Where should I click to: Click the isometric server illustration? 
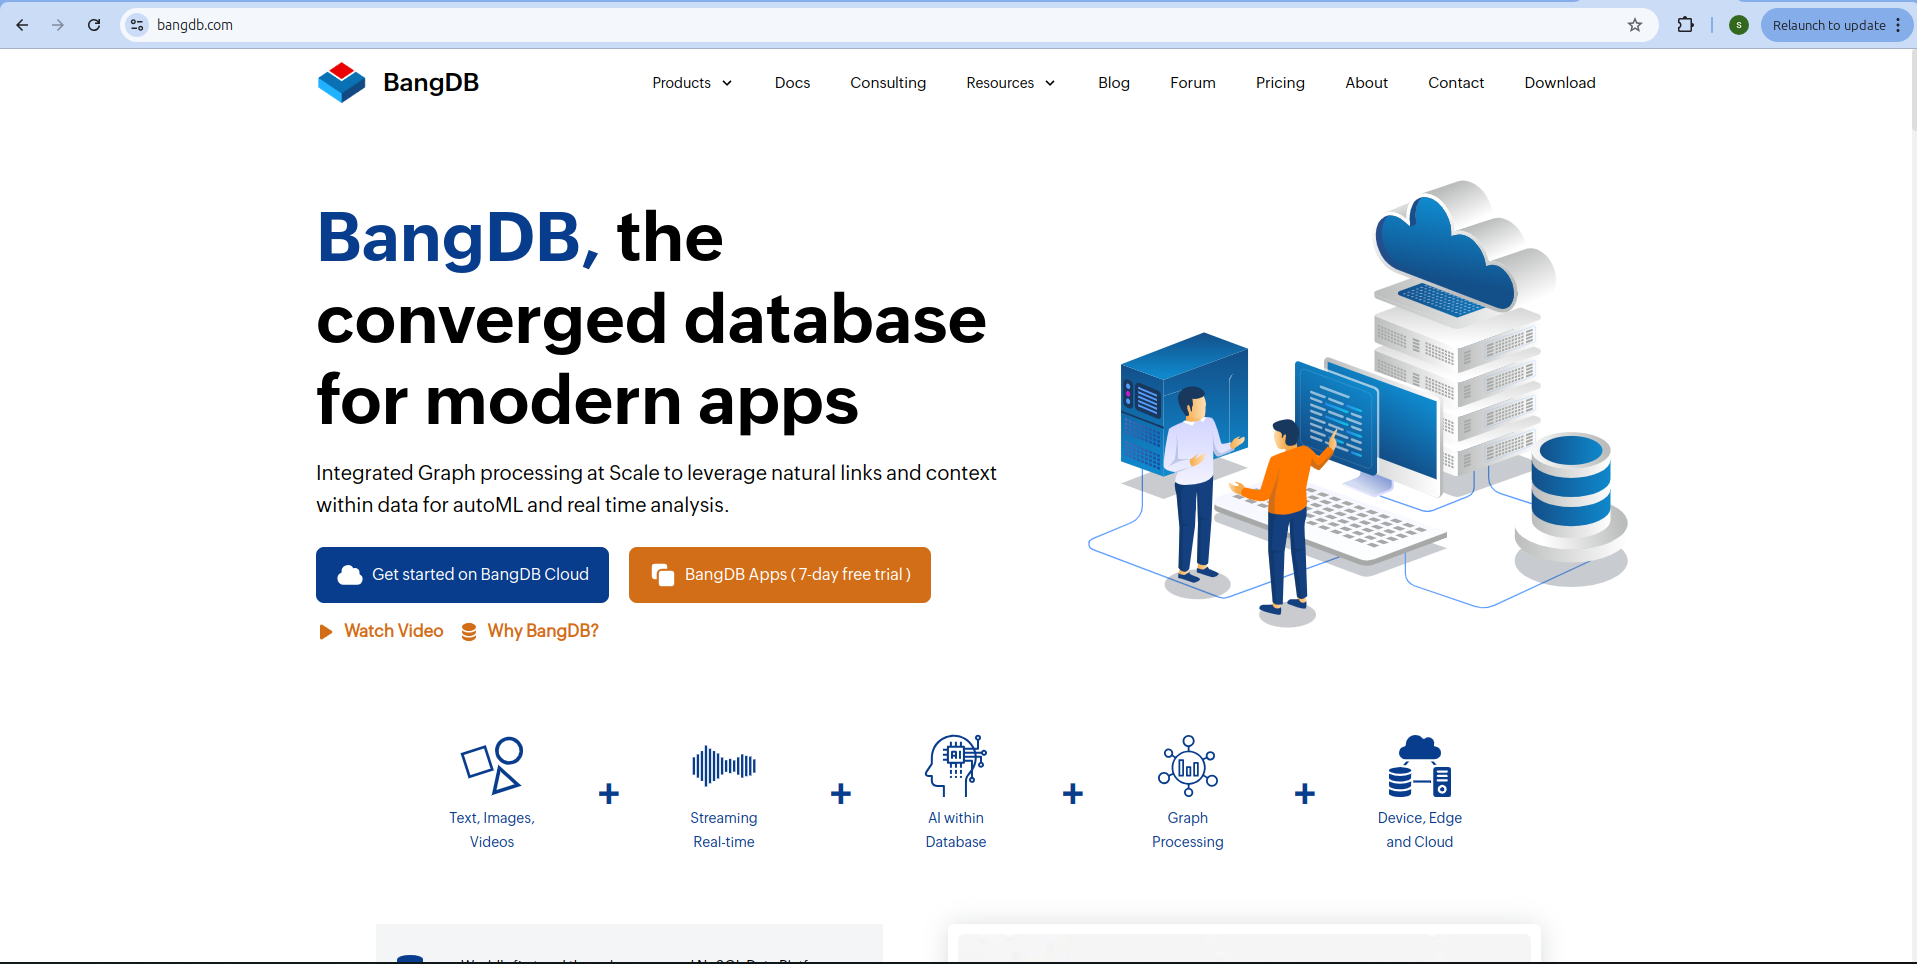1358,403
